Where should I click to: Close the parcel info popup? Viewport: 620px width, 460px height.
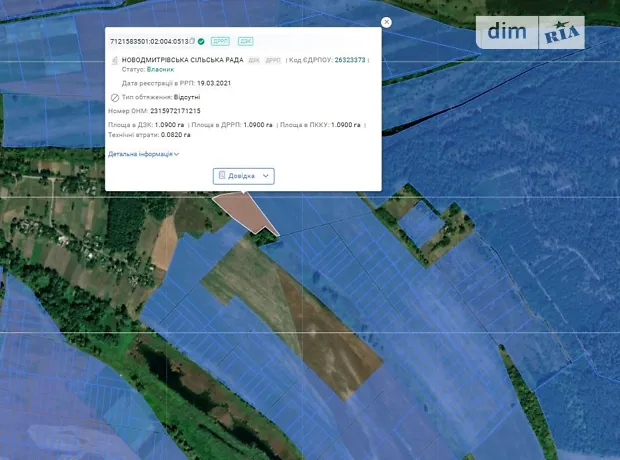[x=386, y=22]
